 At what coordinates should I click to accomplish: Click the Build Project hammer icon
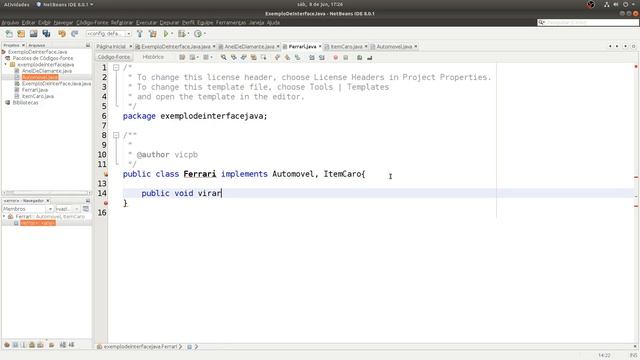click(x=140, y=34)
